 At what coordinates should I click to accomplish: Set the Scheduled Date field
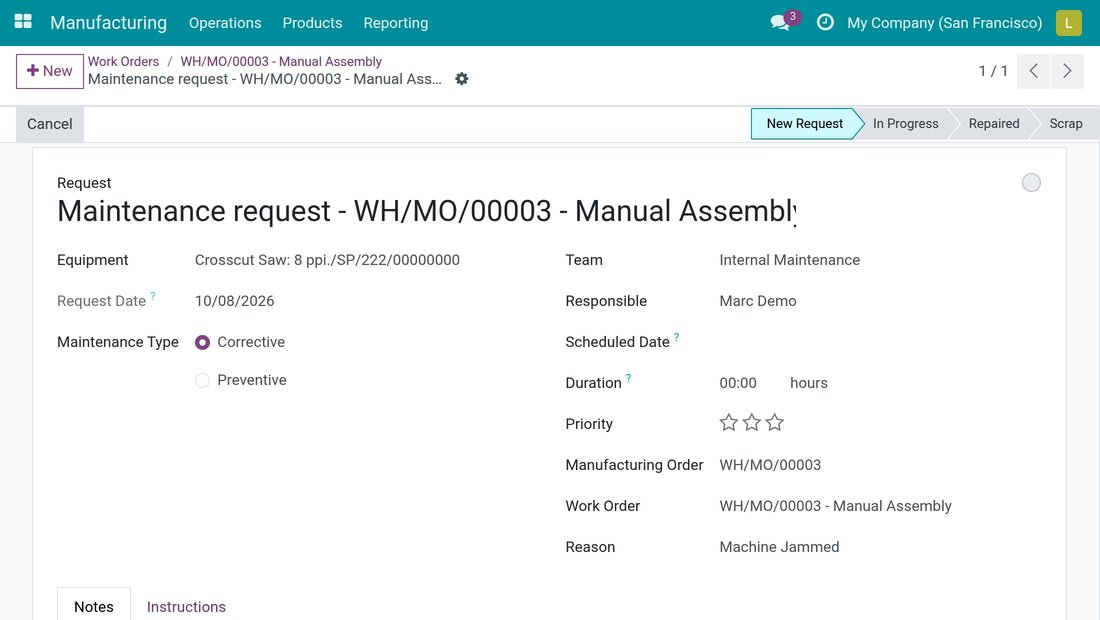click(x=880, y=342)
